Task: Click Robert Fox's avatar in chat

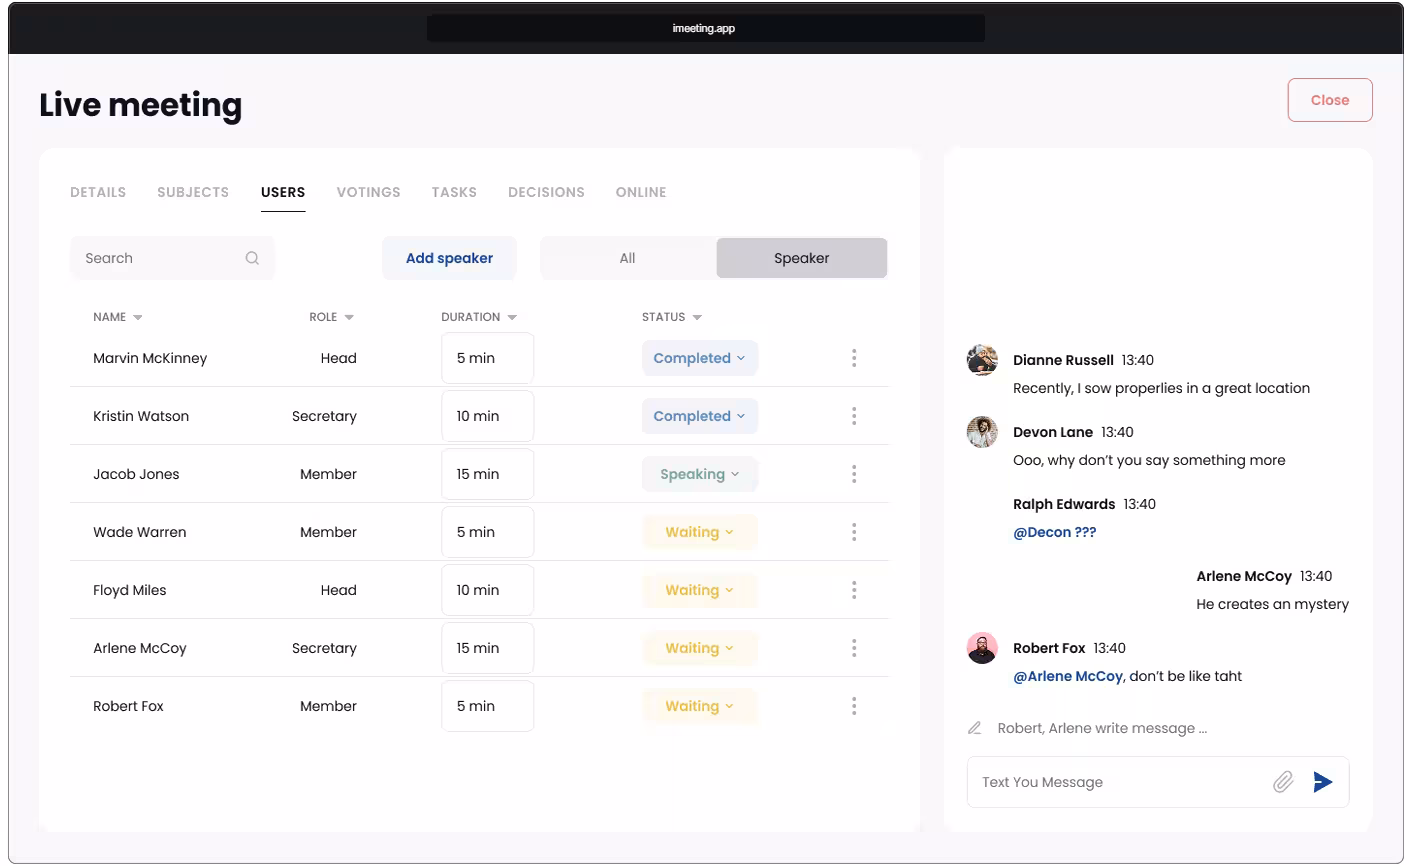Action: coord(982,648)
